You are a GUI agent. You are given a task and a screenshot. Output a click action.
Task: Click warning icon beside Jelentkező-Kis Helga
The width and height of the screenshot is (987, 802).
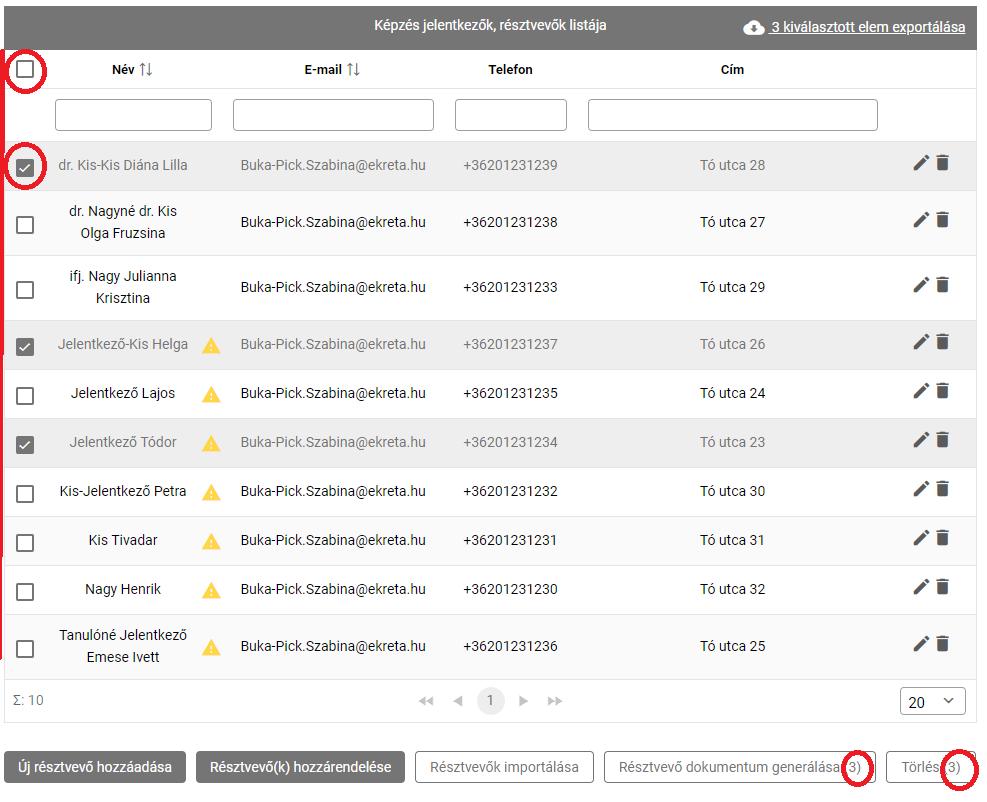[211, 345]
